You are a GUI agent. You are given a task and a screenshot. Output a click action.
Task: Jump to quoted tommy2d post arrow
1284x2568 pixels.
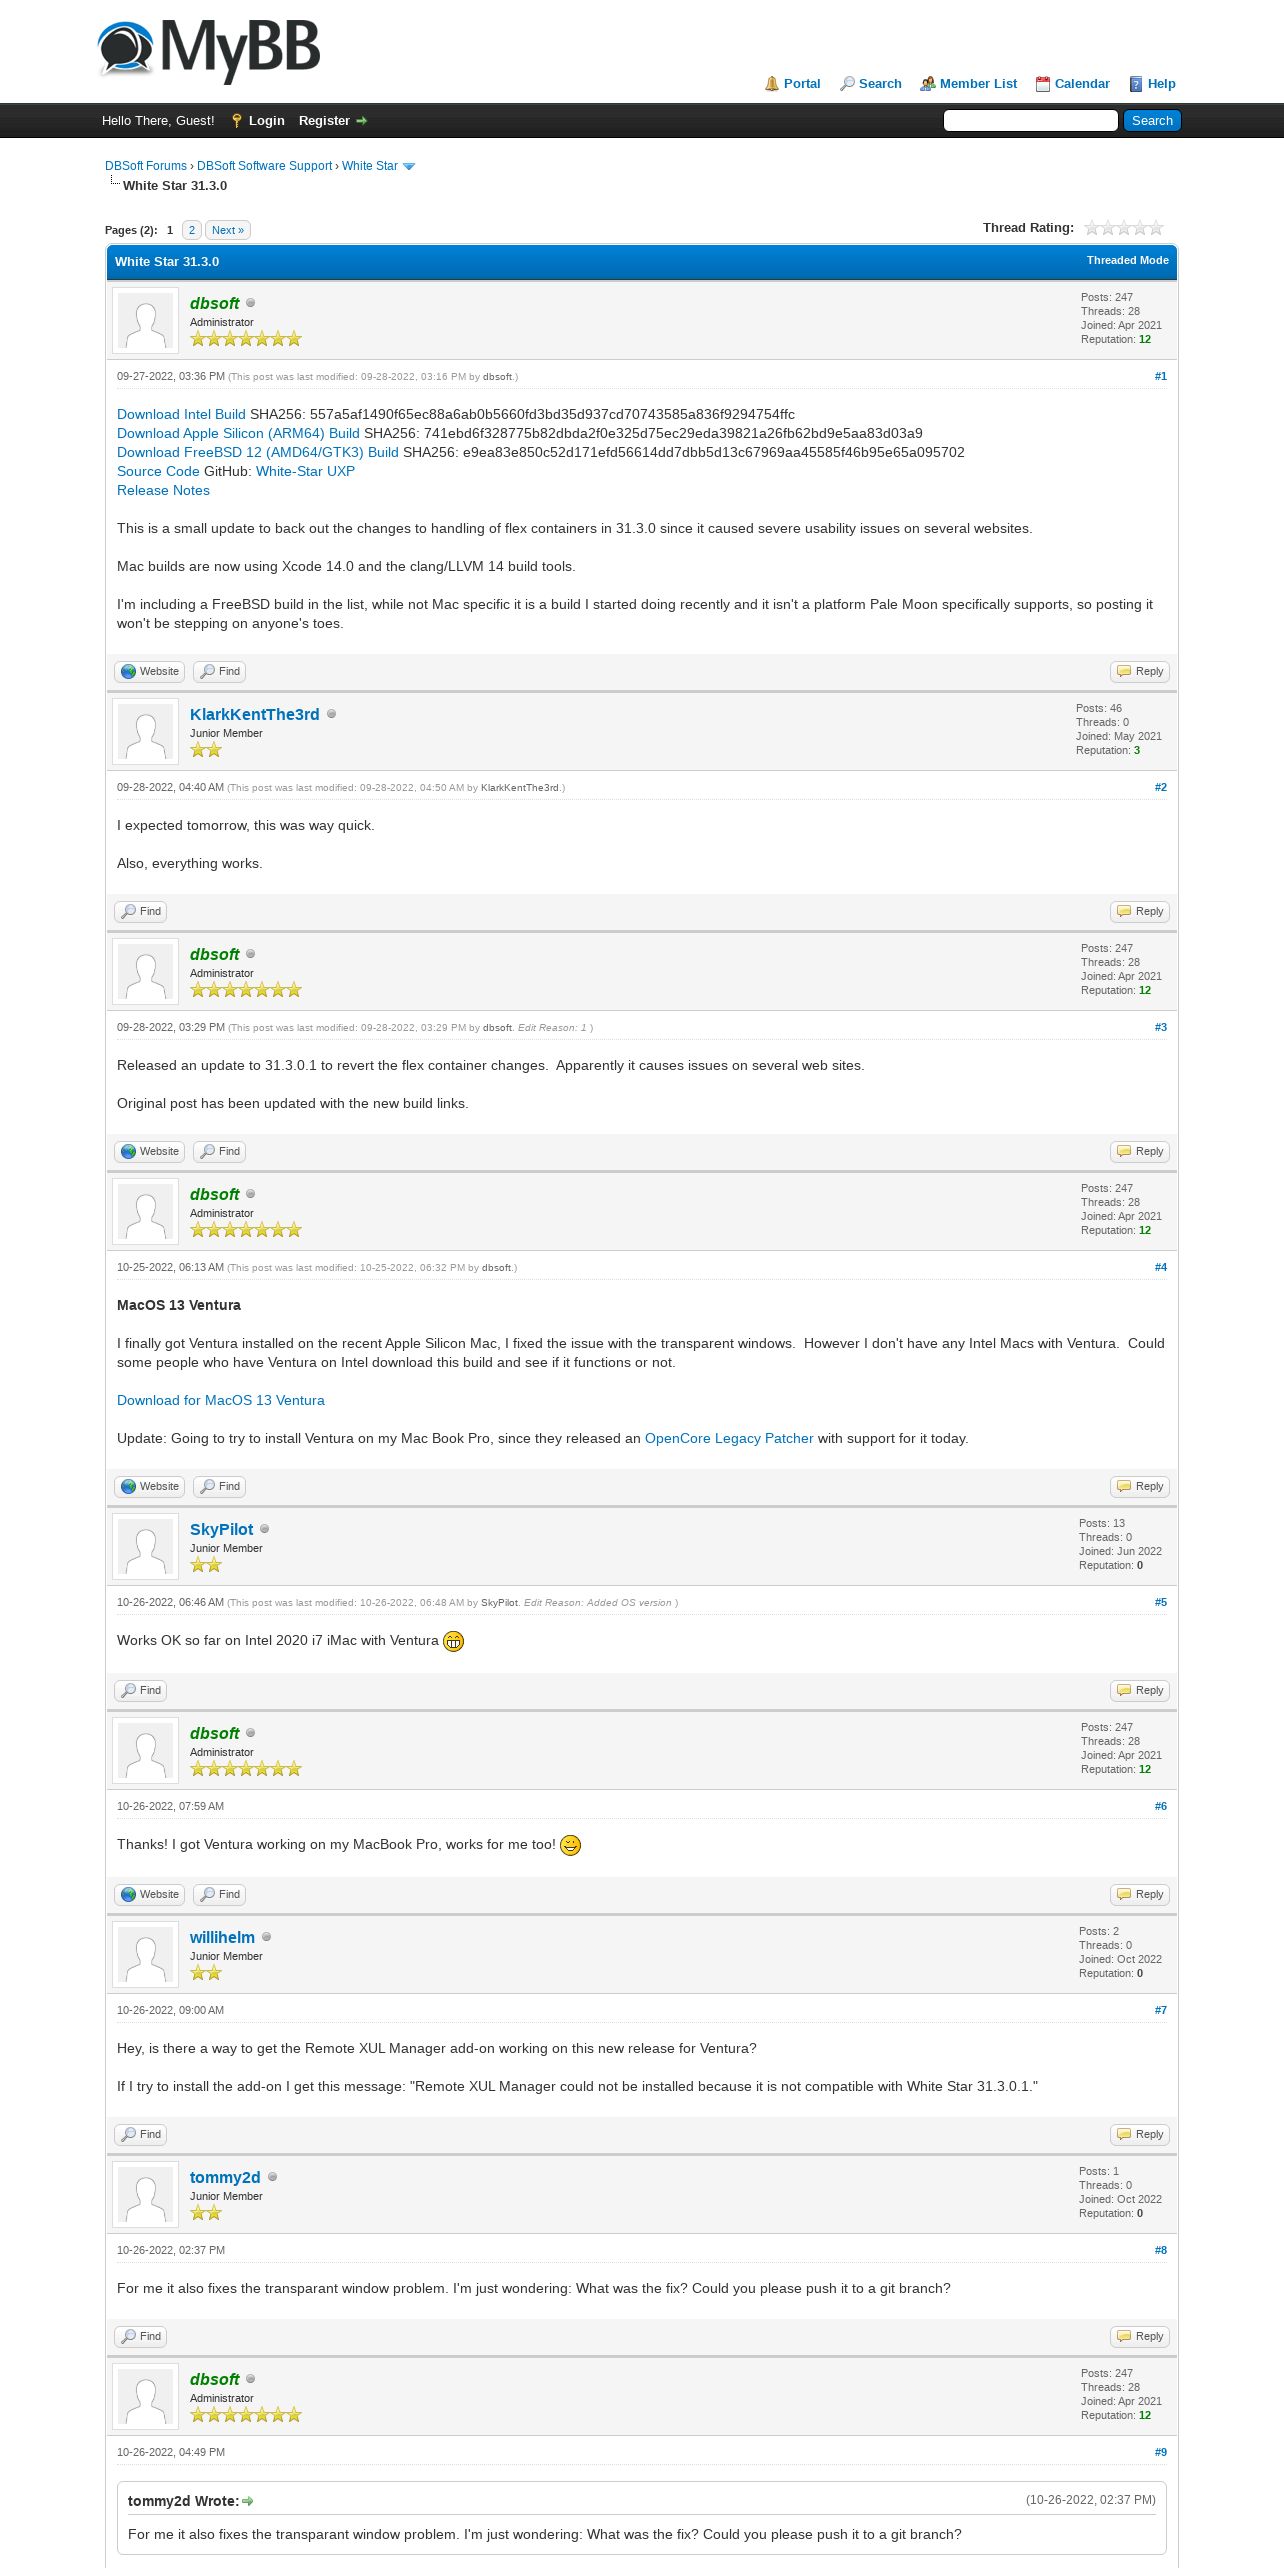click(x=248, y=2501)
